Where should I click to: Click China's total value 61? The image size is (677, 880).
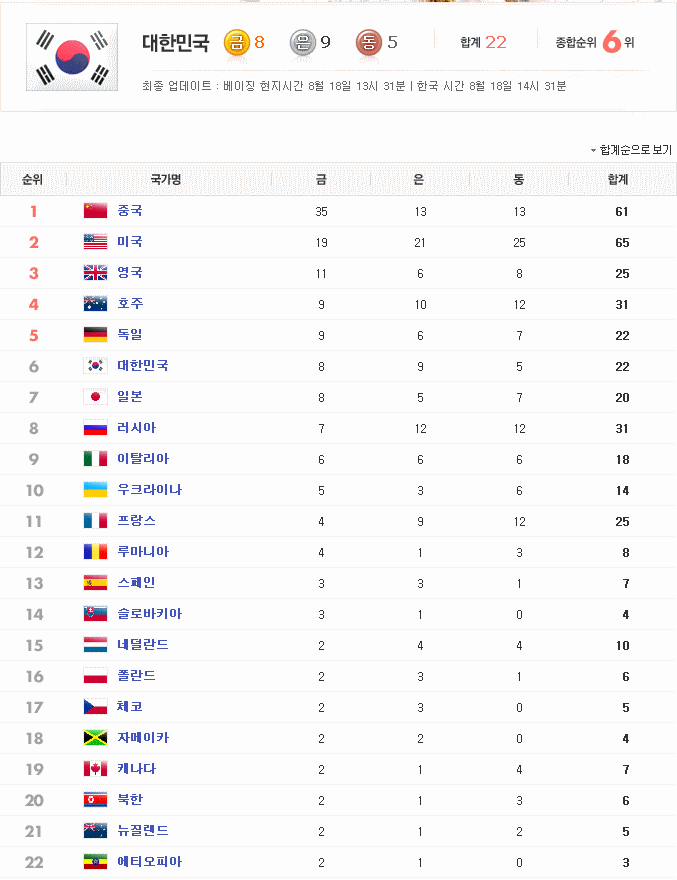click(621, 212)
